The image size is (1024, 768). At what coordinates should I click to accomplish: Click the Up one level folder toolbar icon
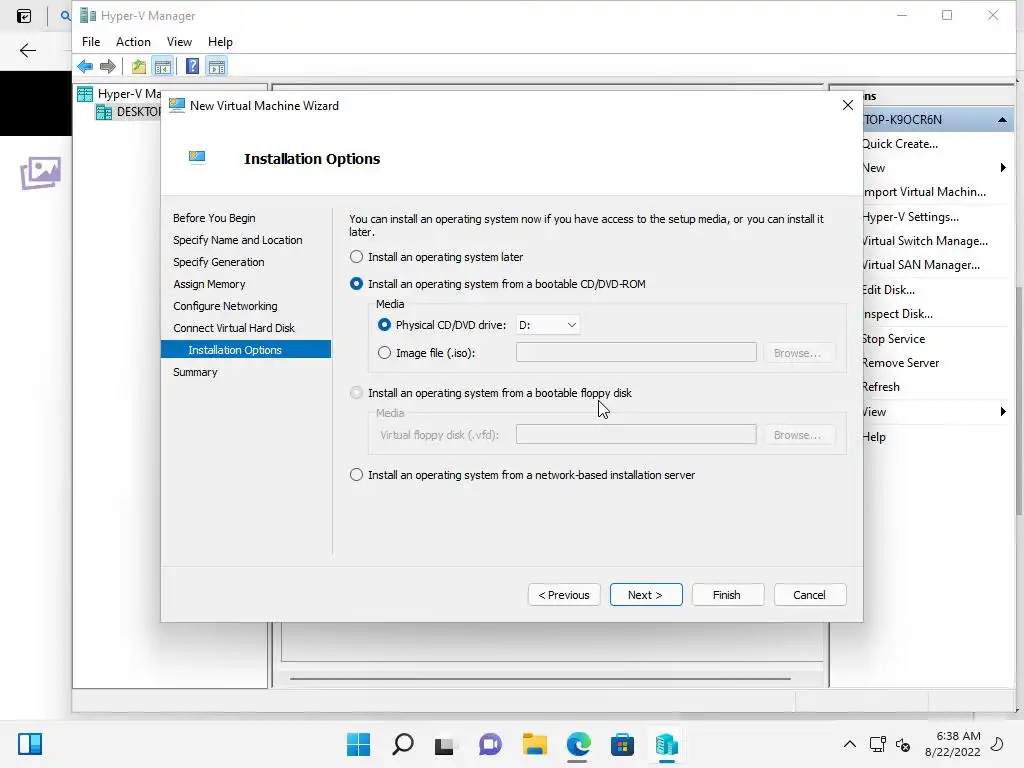138,66
